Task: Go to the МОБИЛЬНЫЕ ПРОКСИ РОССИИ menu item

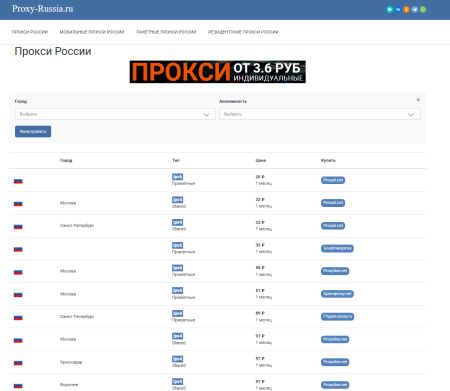Action: [x=92, y=32]
